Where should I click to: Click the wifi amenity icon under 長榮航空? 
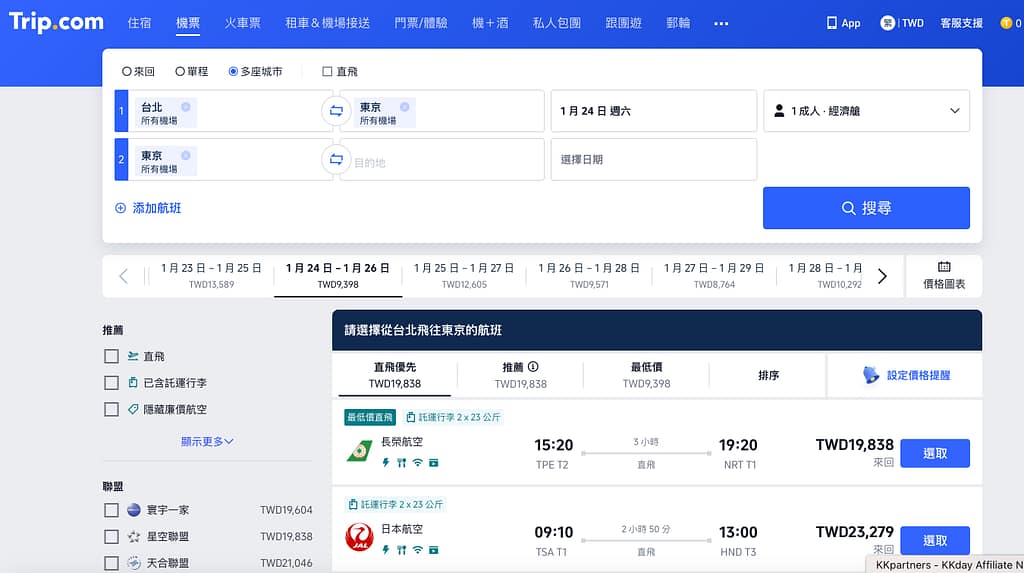pyautogui.click(x=417, y=463)
